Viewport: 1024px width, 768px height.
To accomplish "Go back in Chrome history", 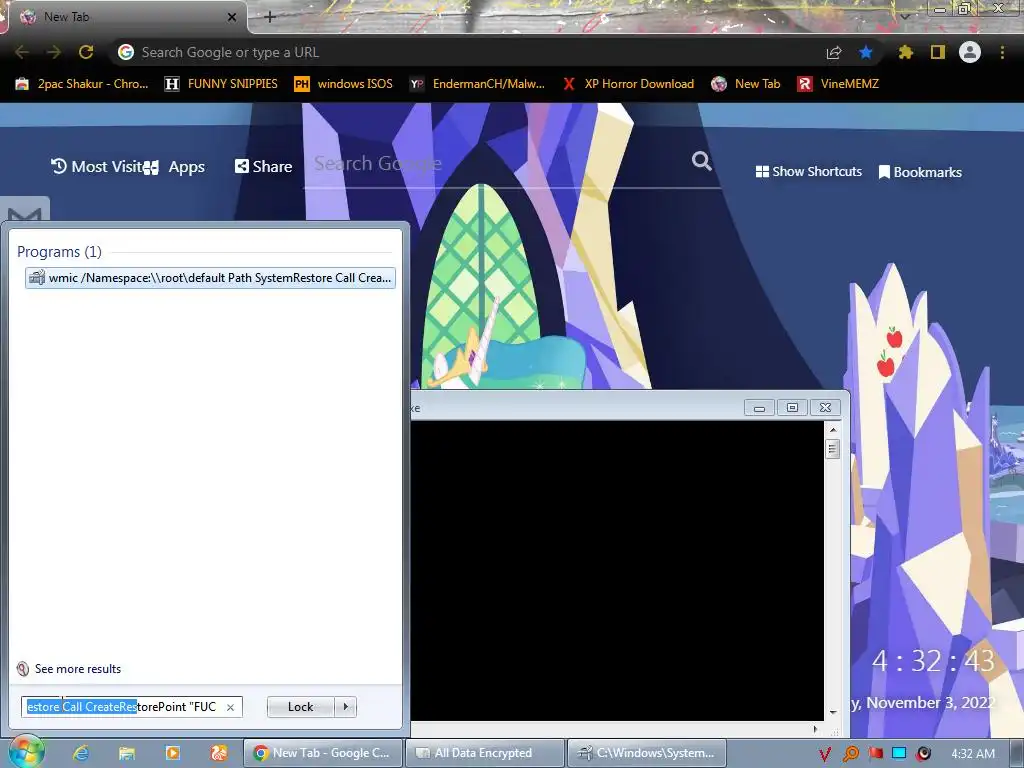I will [x=22, y=52].
